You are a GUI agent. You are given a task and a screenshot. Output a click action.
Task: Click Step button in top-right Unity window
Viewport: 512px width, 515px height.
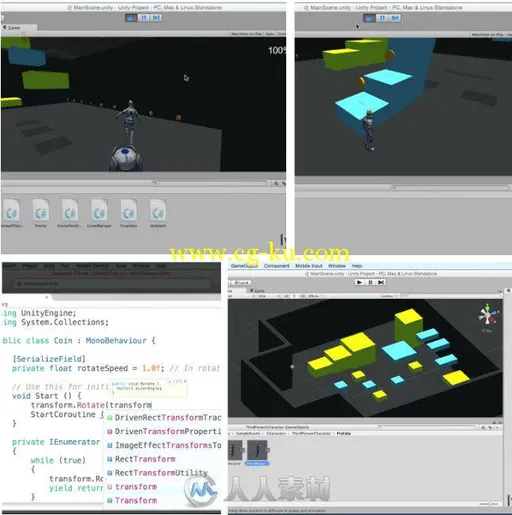[x=395, y=18]
